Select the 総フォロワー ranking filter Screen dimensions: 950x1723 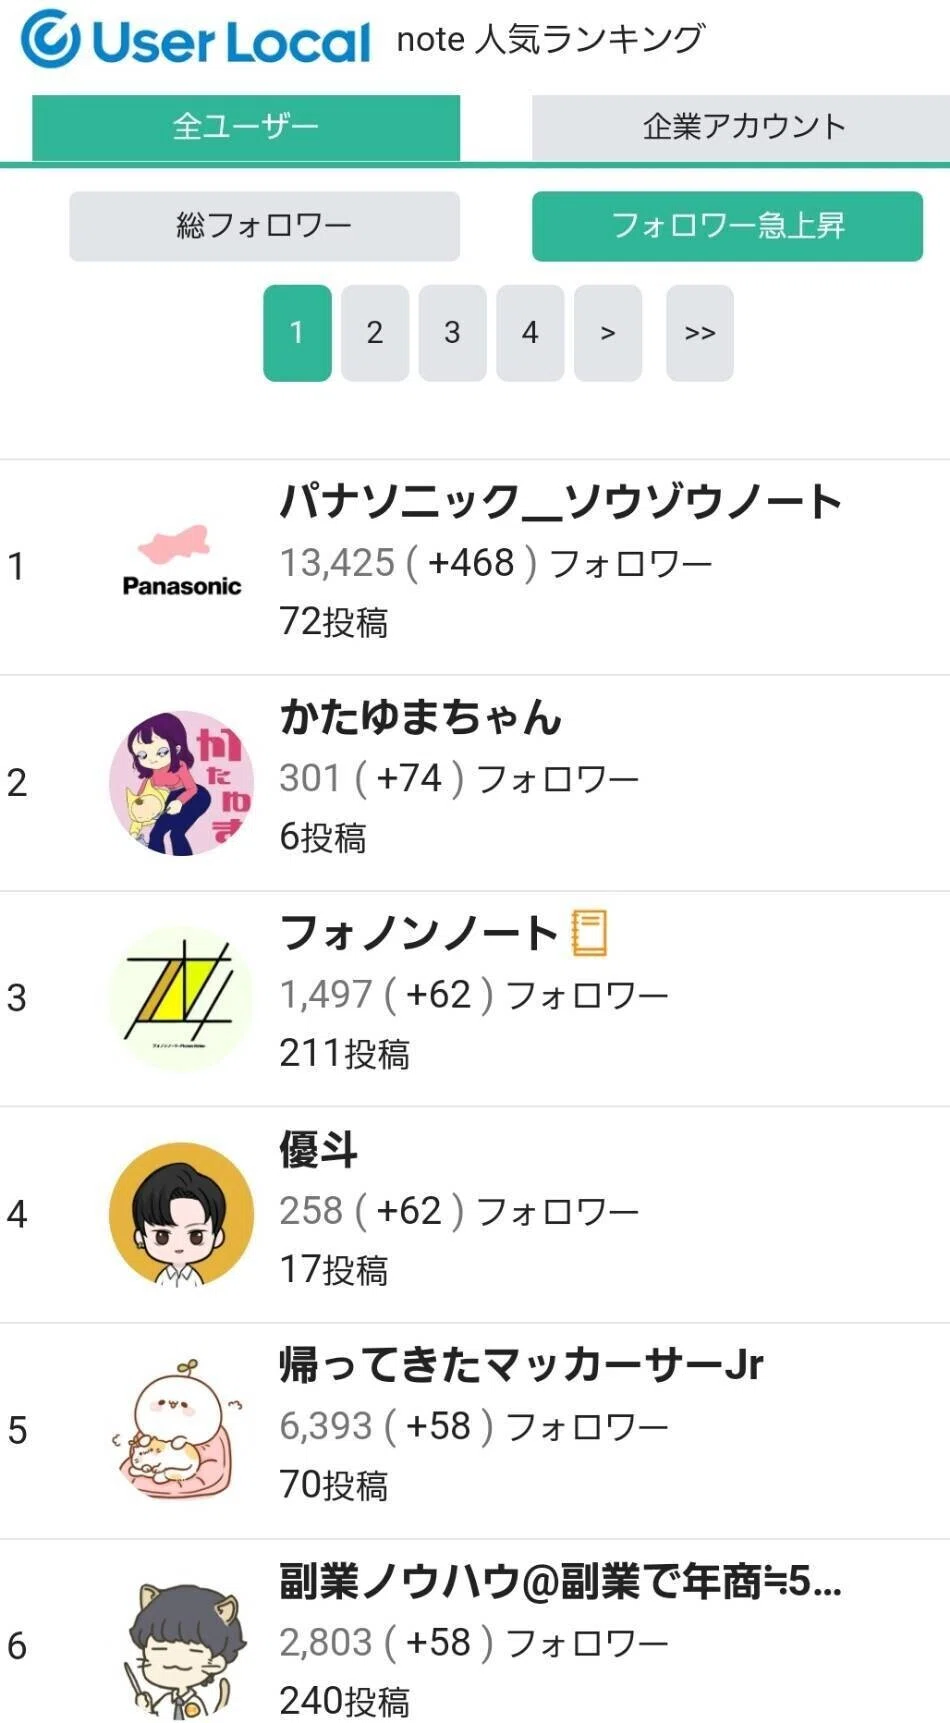(264, 226)
